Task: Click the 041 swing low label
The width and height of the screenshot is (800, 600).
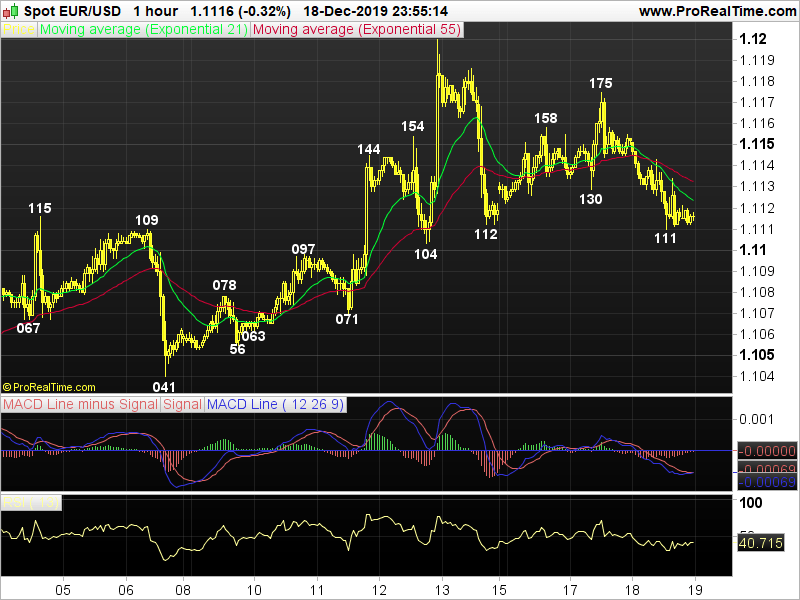Action: (164, 387)
